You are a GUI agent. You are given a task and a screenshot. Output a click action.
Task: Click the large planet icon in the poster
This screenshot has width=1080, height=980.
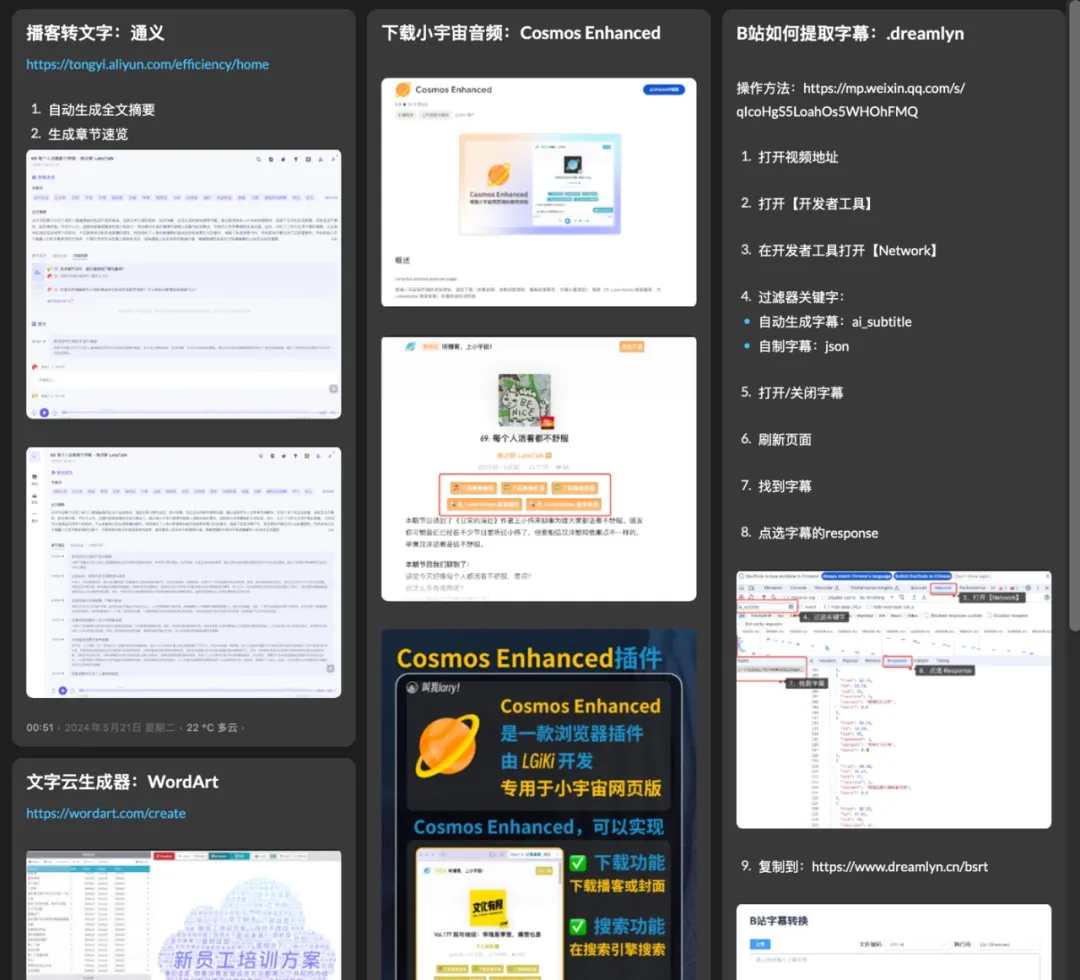pos(448,745)
